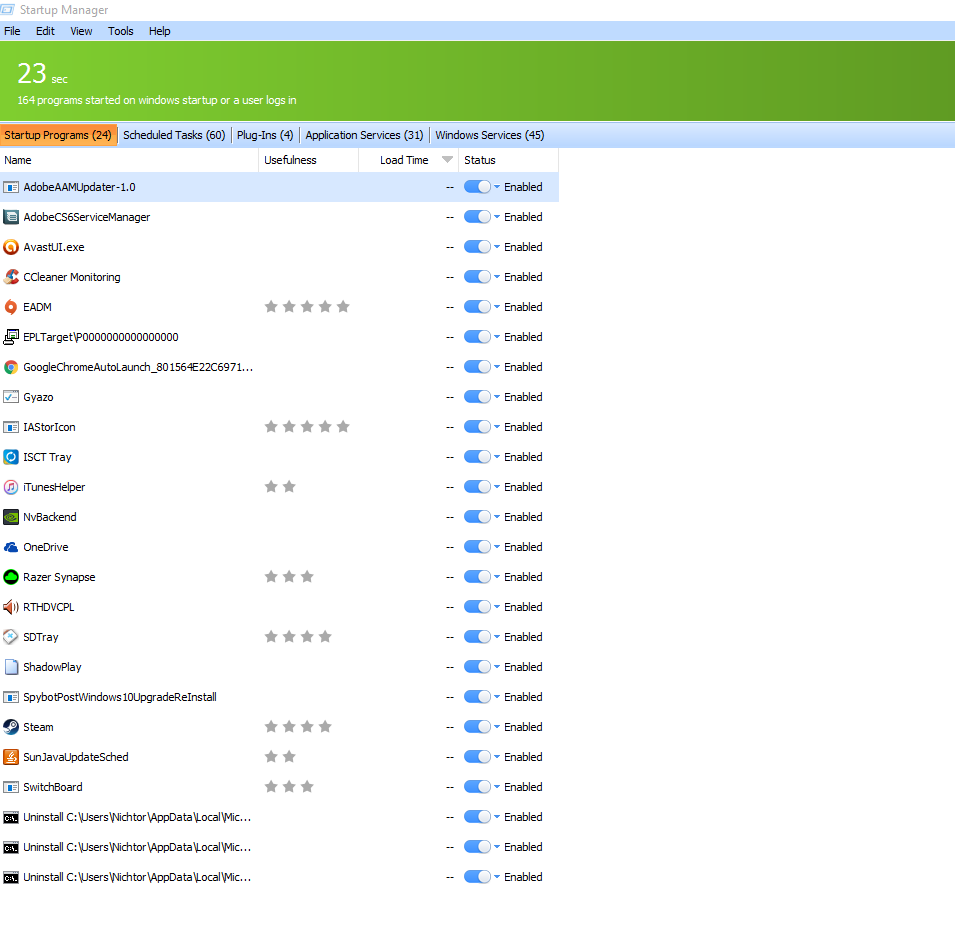Click the AdobeCS6ServiceManager icon

(11, 217)
